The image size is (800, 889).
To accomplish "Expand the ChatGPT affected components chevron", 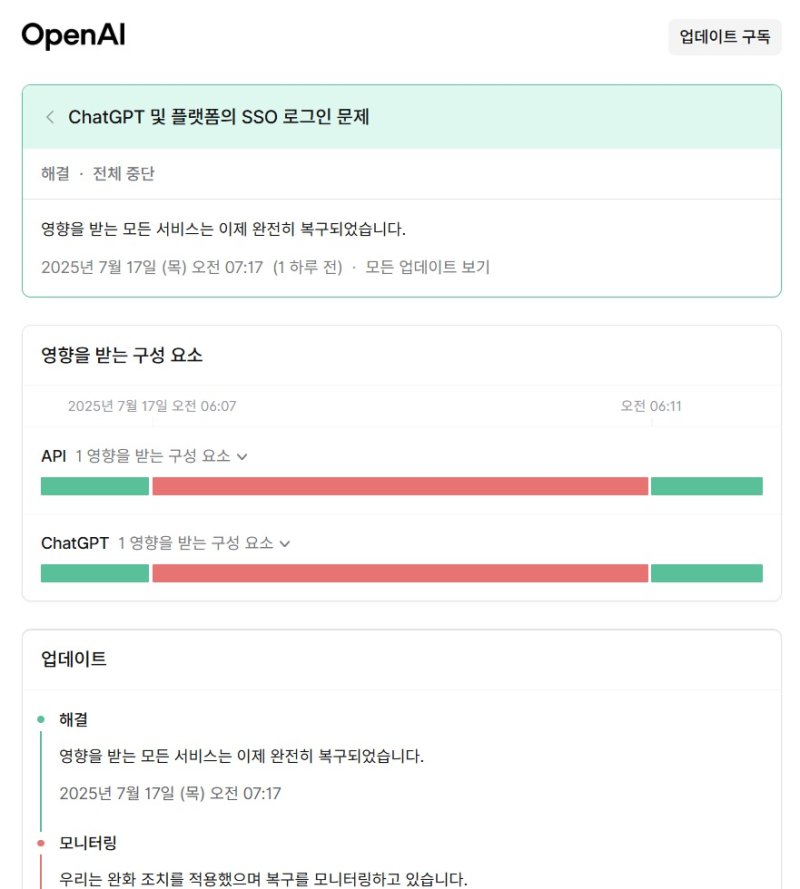I will 285,544.
